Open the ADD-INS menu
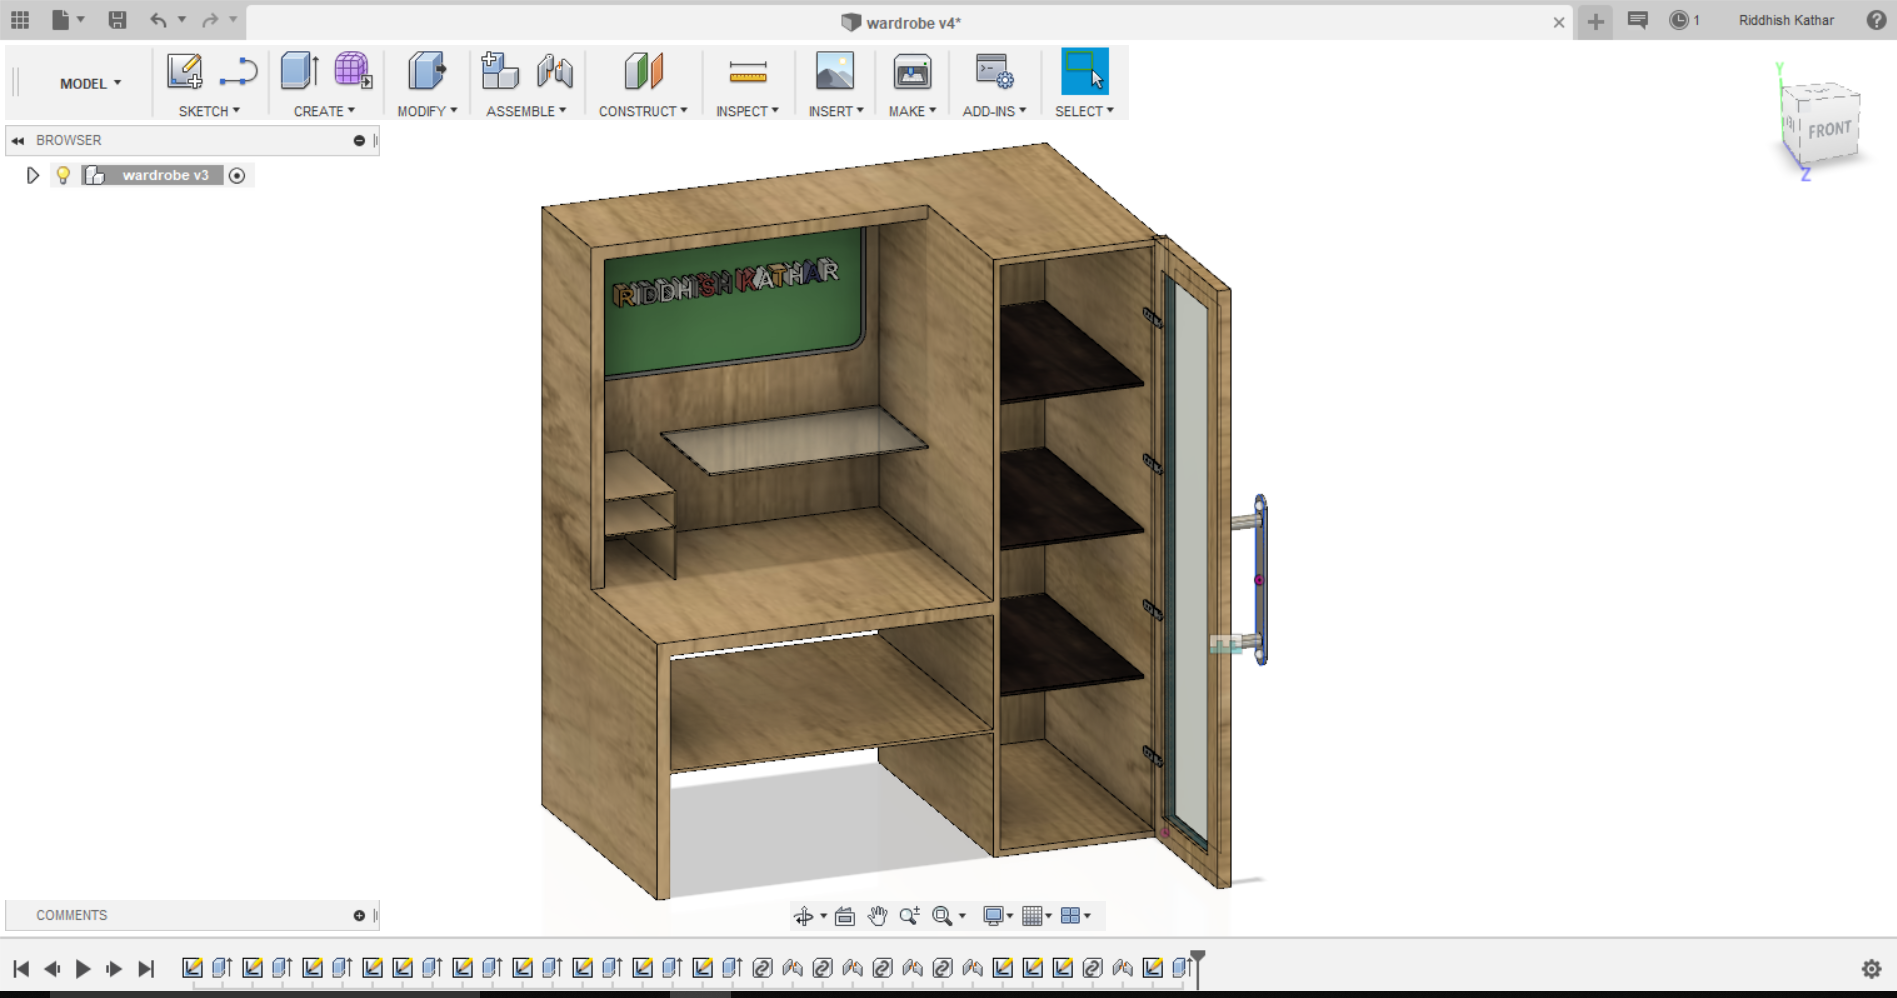 tap(994, 111)
